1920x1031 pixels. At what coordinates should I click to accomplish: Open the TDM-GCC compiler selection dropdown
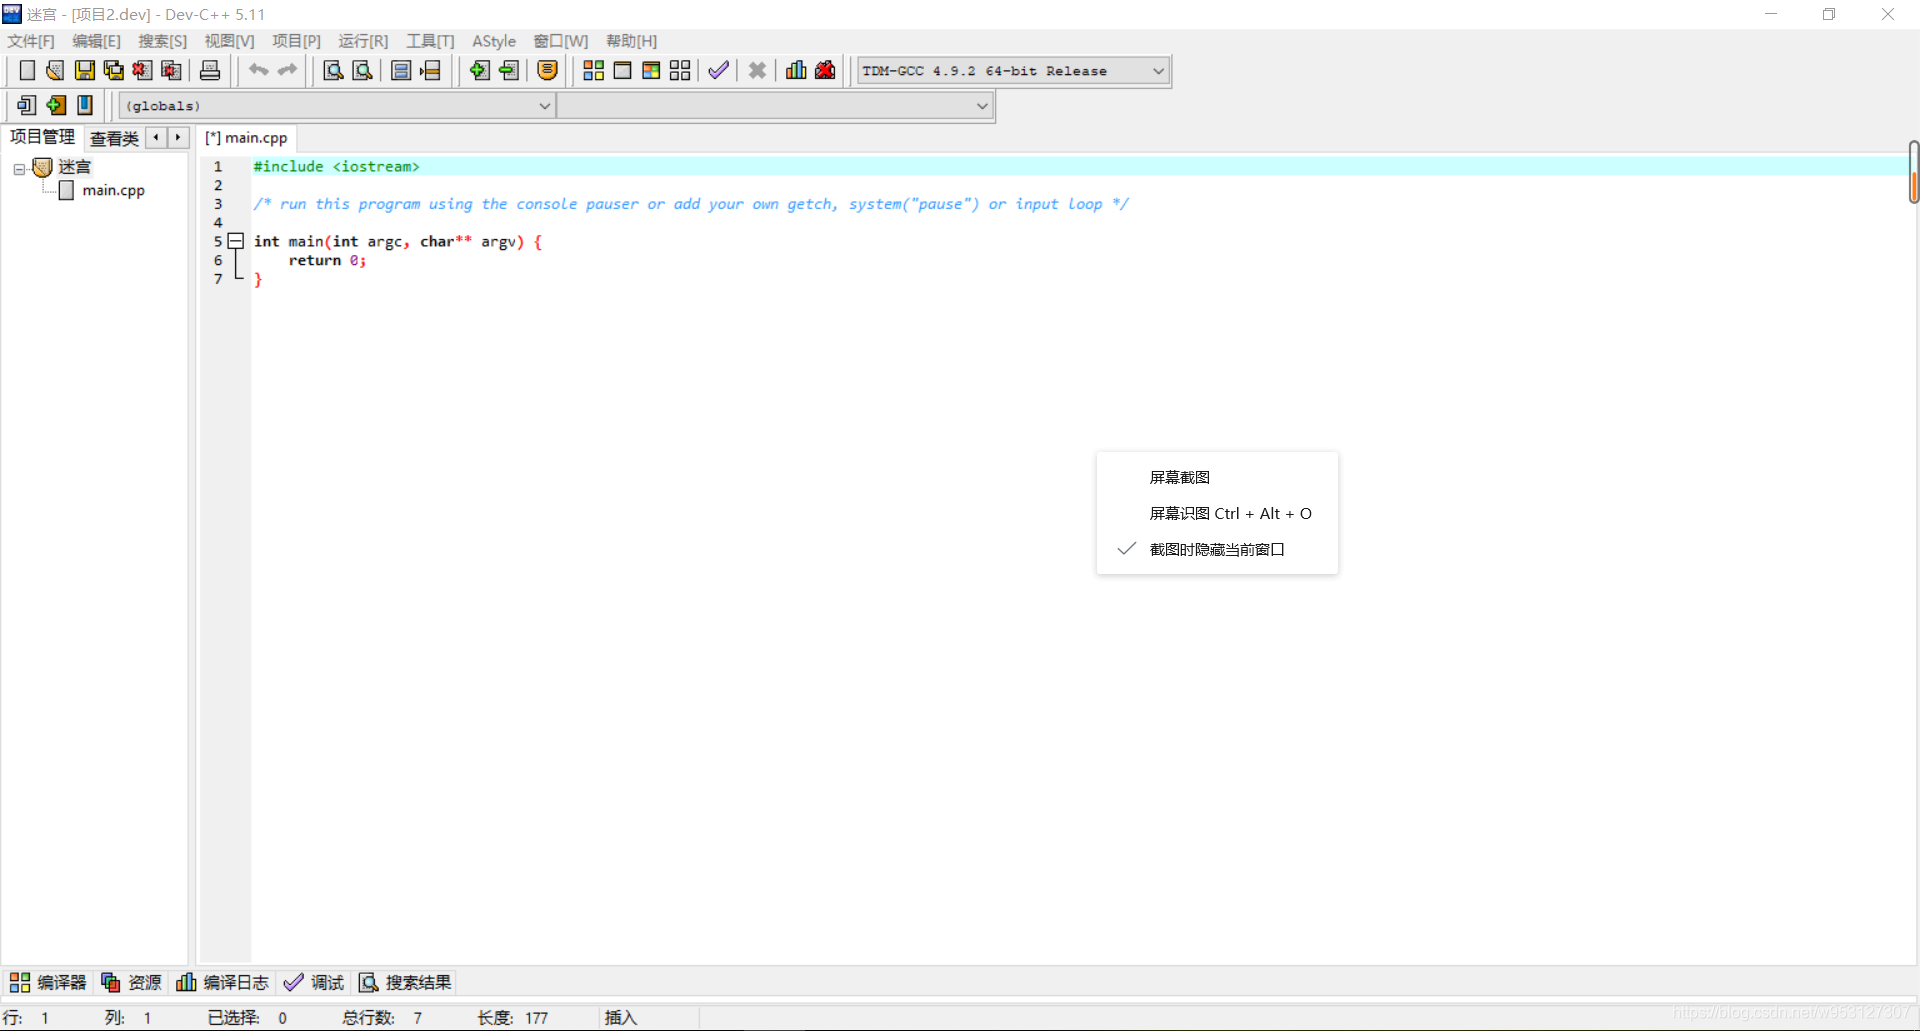tap(1013, 71)
